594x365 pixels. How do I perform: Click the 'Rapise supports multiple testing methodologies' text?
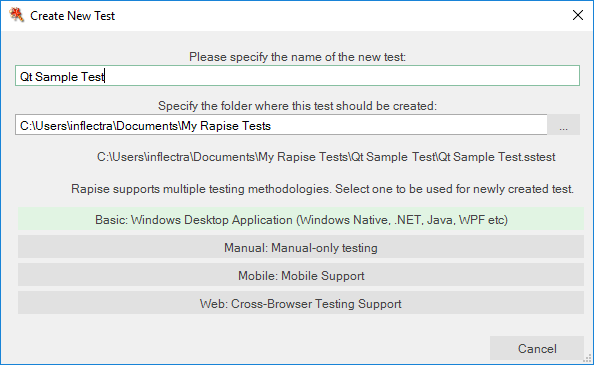322,189
